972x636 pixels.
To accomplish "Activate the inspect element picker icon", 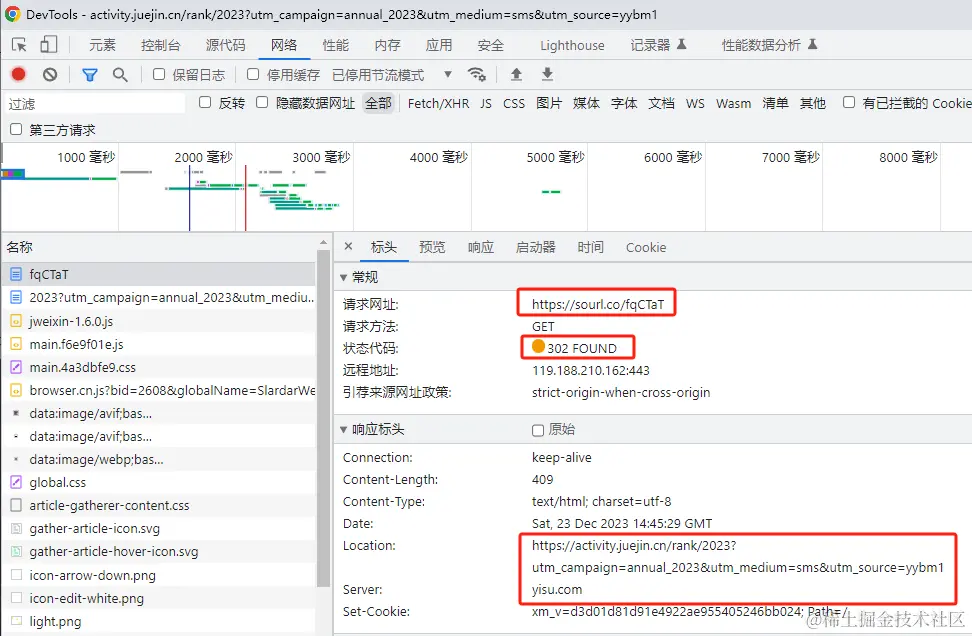I will coord(19,45).
